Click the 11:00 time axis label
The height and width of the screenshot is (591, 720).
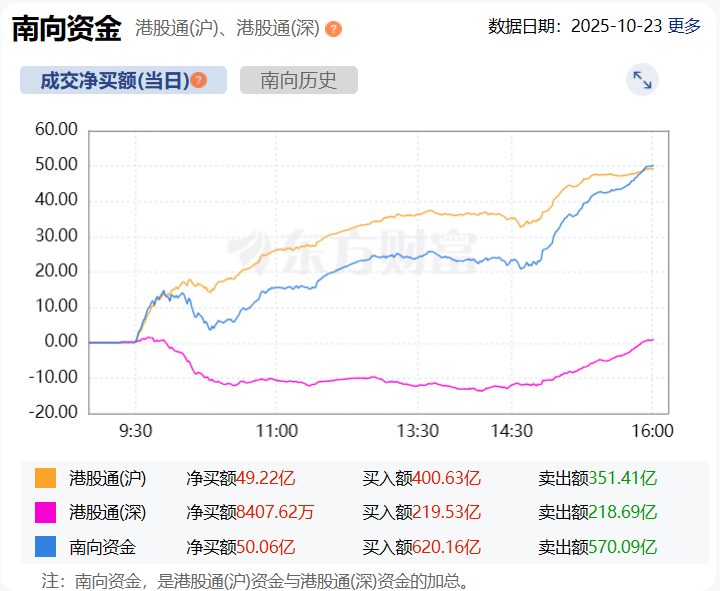[277, 431]
